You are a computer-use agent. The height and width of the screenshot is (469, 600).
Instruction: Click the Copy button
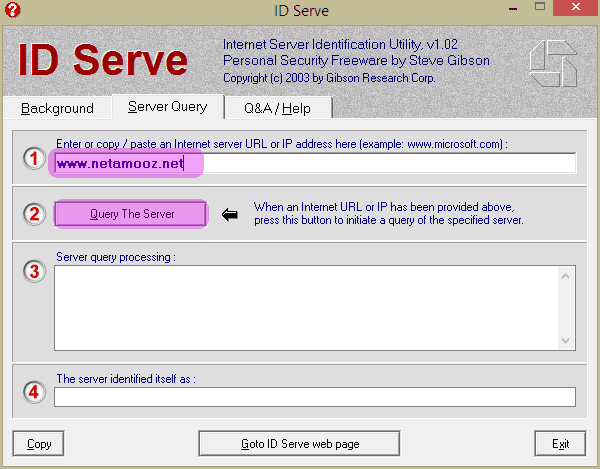pyautogui.click(x=39, y=444)
